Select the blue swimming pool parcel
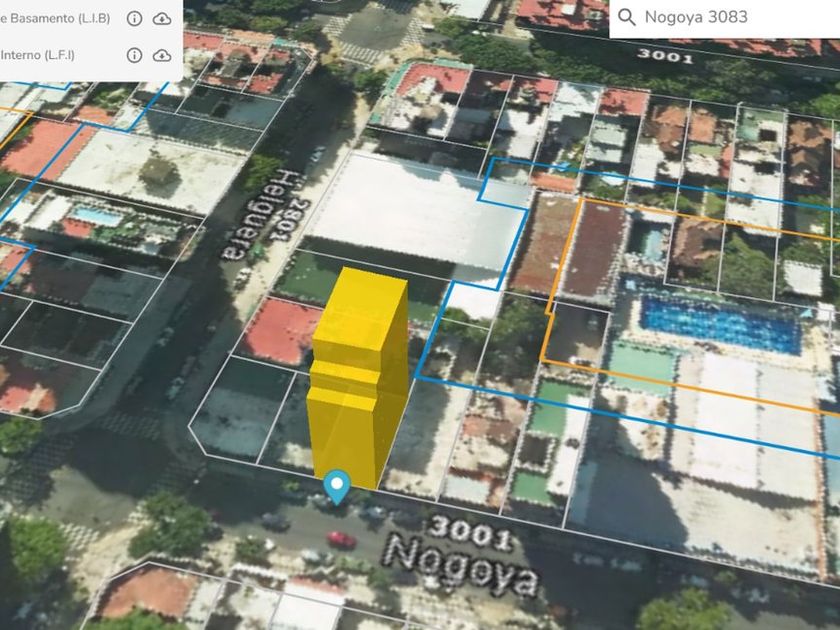840x630 pixels. (721, 324)
